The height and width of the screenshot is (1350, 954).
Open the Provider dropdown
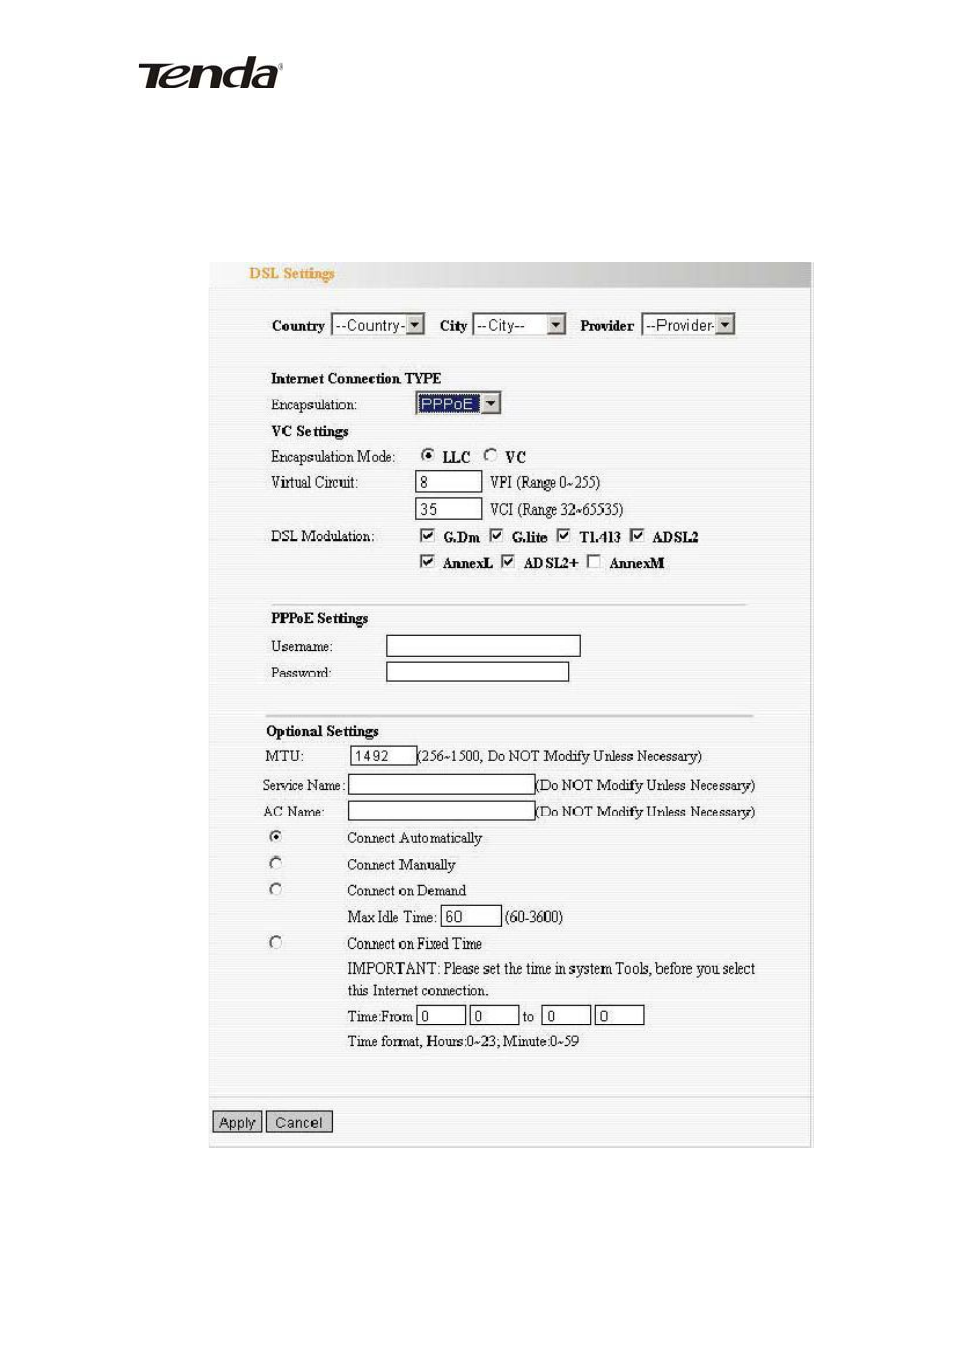tap(688, 325)
